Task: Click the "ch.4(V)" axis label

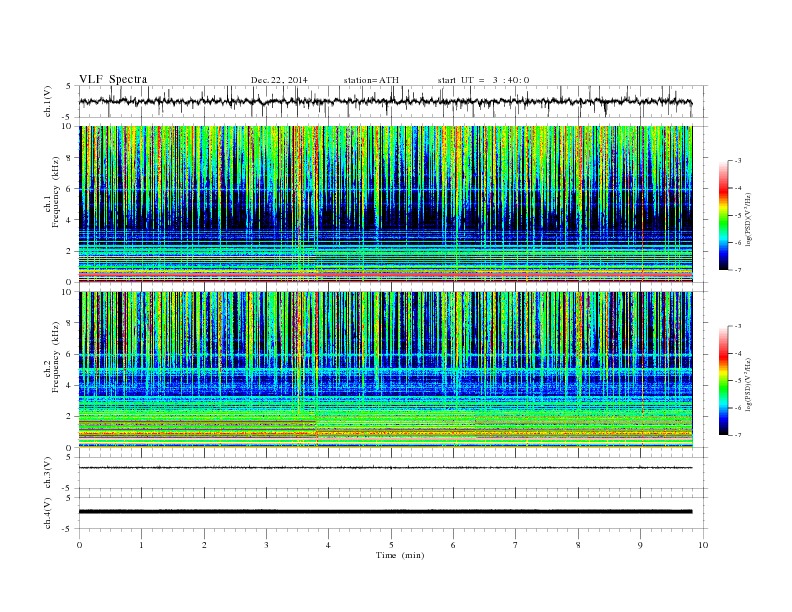Action: tap(48, 513)
